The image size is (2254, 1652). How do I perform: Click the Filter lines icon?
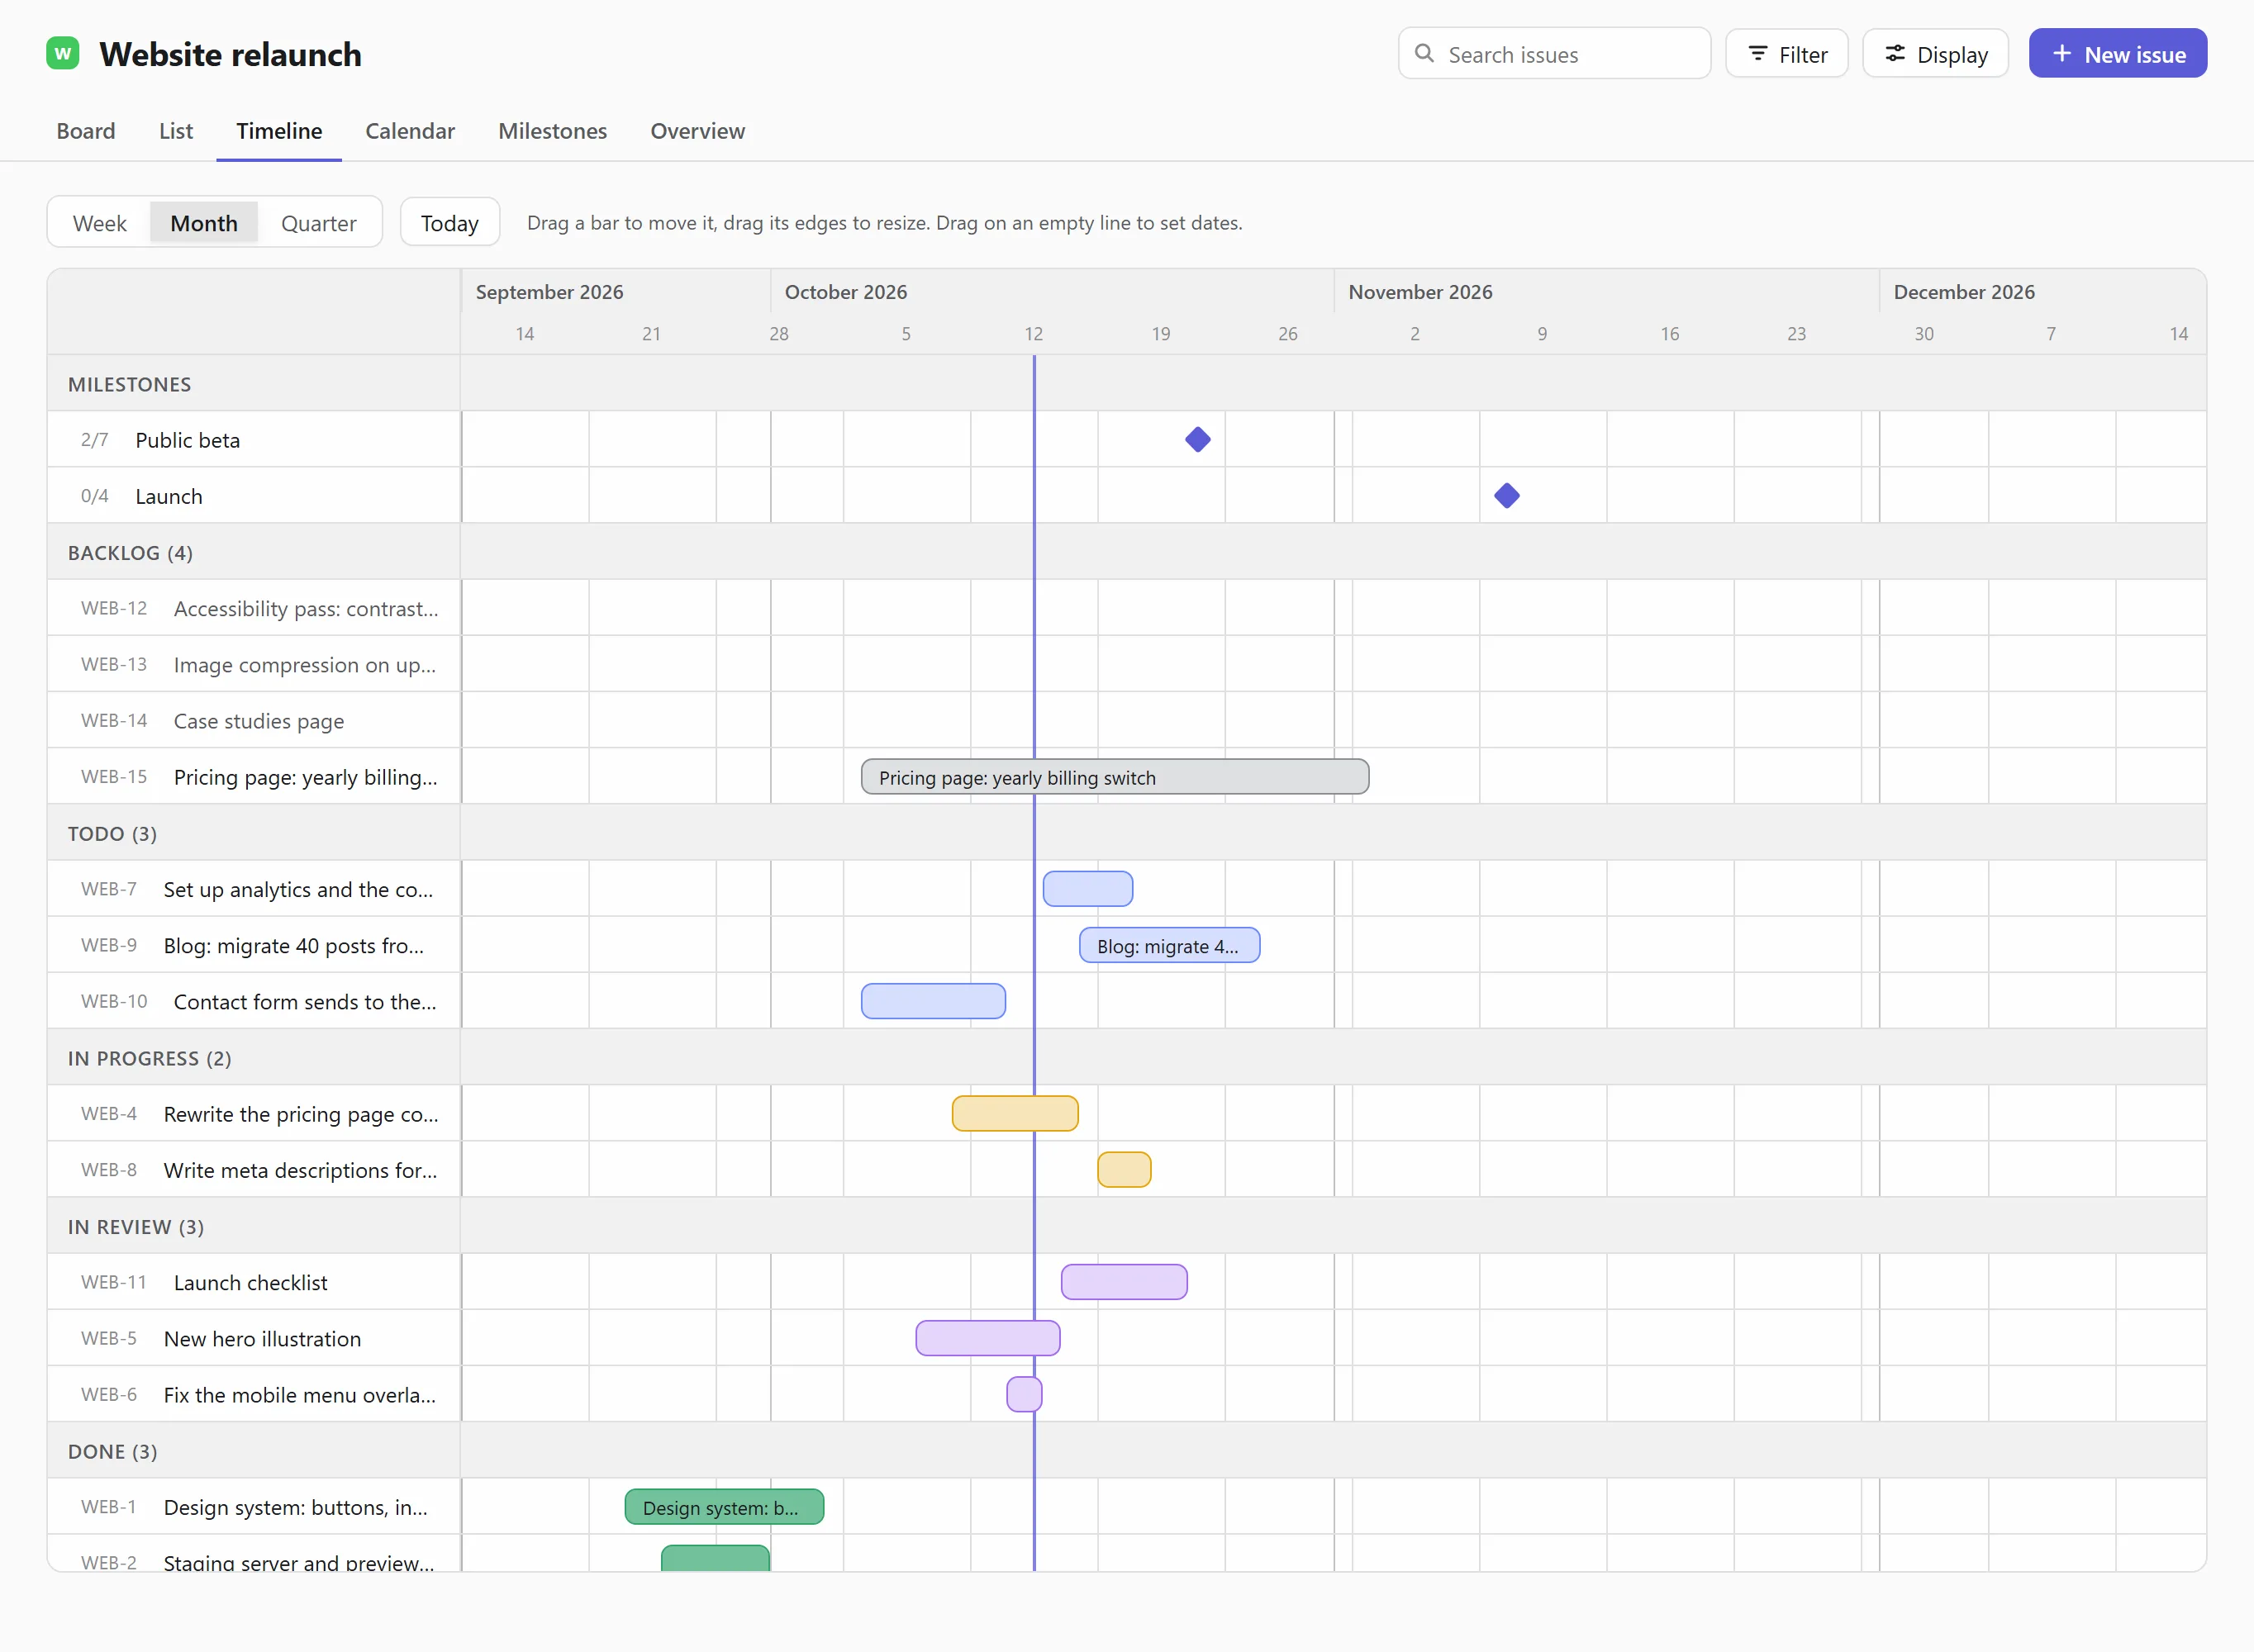[1757, 54]
